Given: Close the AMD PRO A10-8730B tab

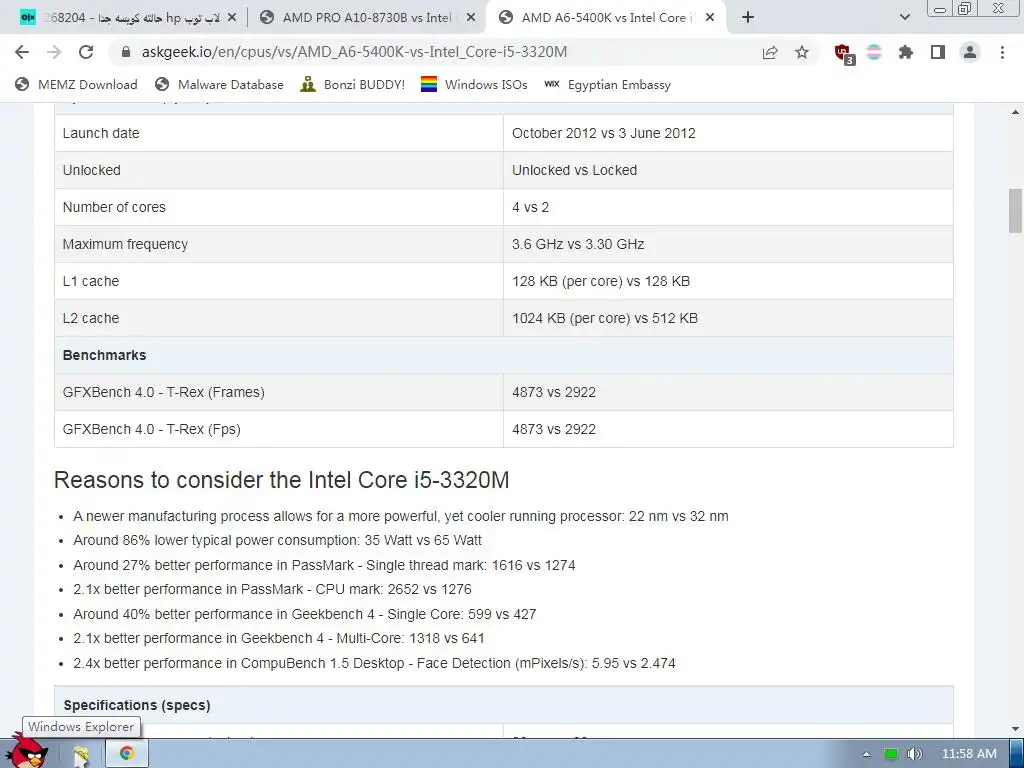Looking at the screenshot, I should (x=470, y=18).
